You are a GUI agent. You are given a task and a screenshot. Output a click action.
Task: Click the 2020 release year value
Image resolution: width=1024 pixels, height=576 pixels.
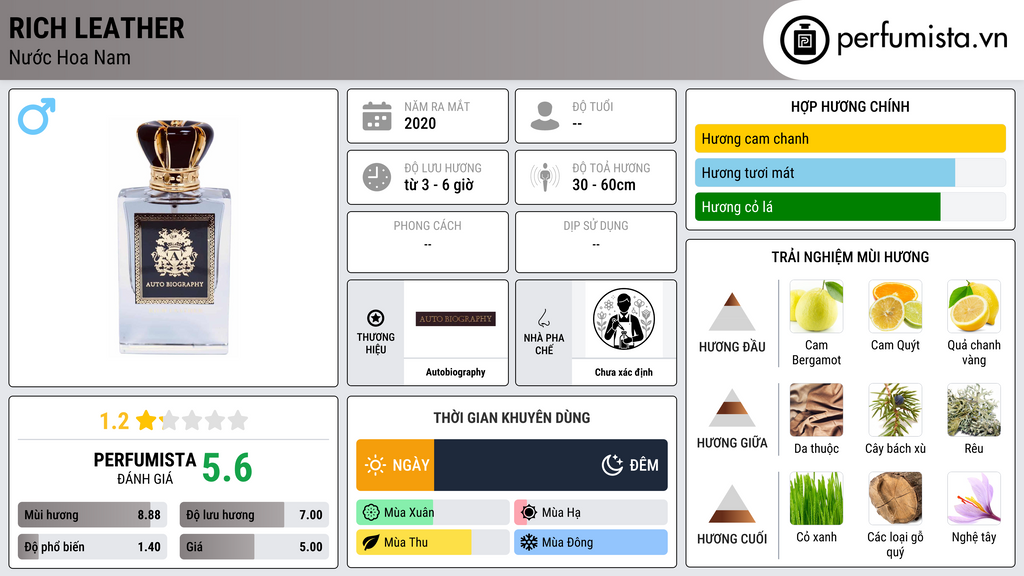[x=420, y=123]
